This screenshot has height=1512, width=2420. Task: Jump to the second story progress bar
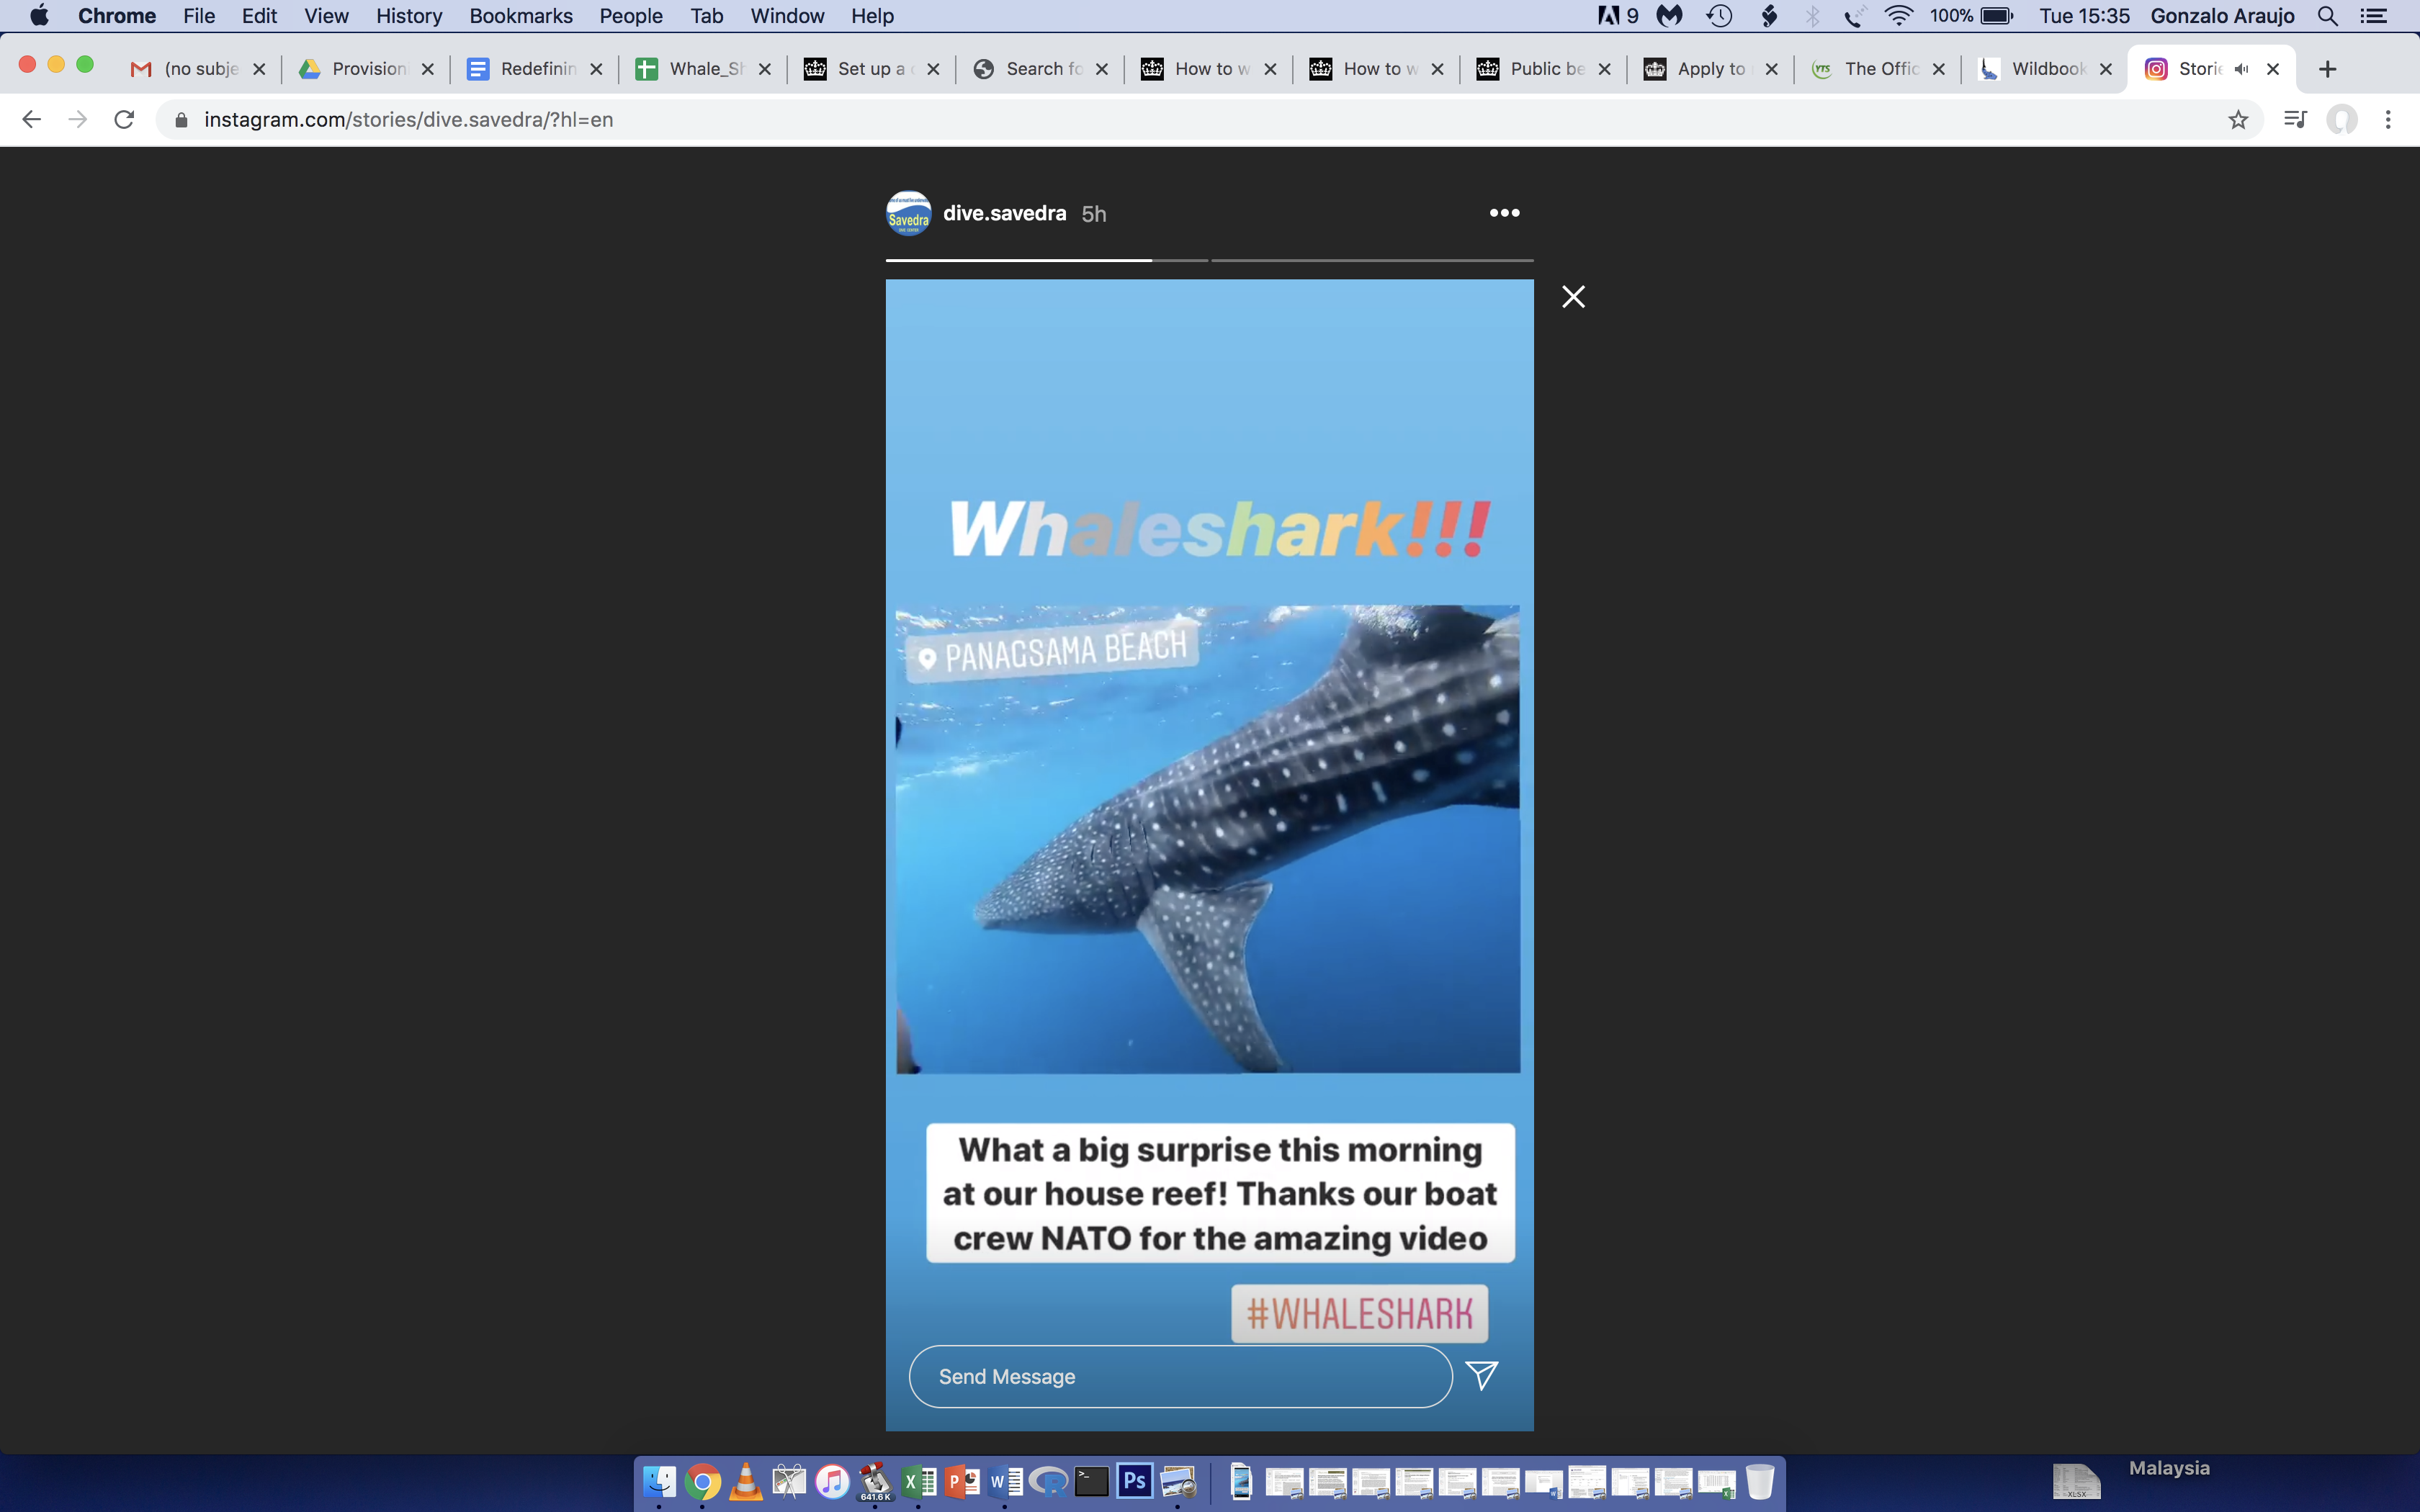click(x=1371, y=260)
